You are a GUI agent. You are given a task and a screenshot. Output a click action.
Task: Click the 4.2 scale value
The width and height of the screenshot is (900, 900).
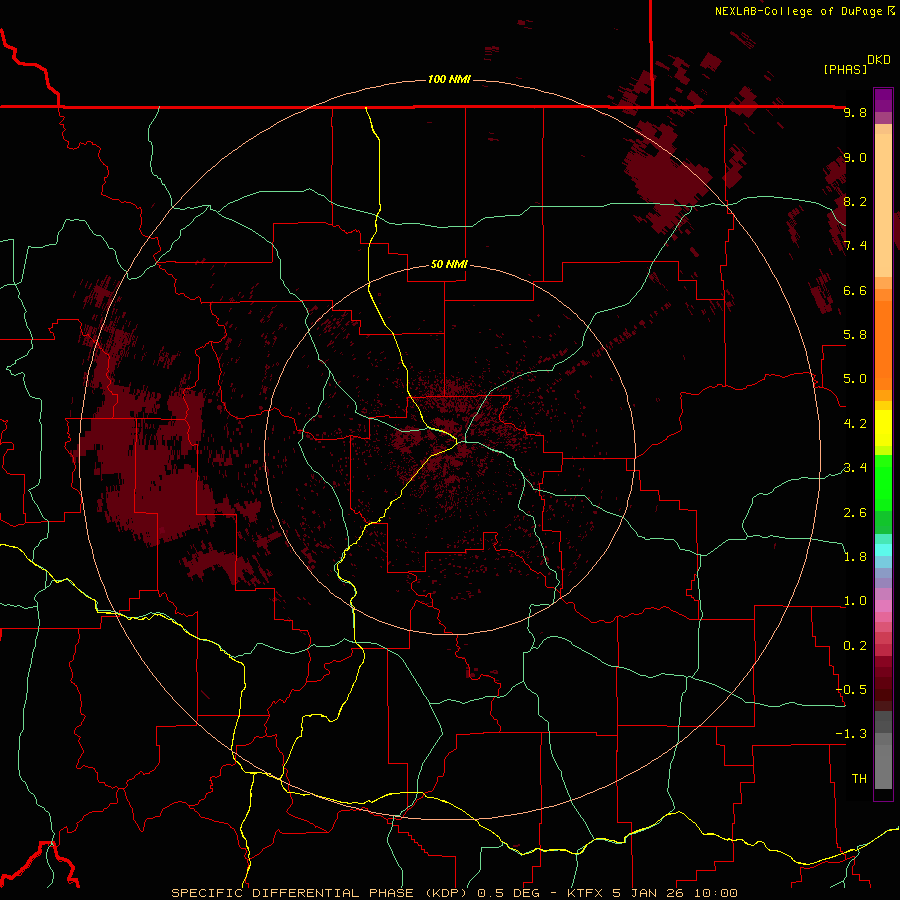click(x=855, y=424)
